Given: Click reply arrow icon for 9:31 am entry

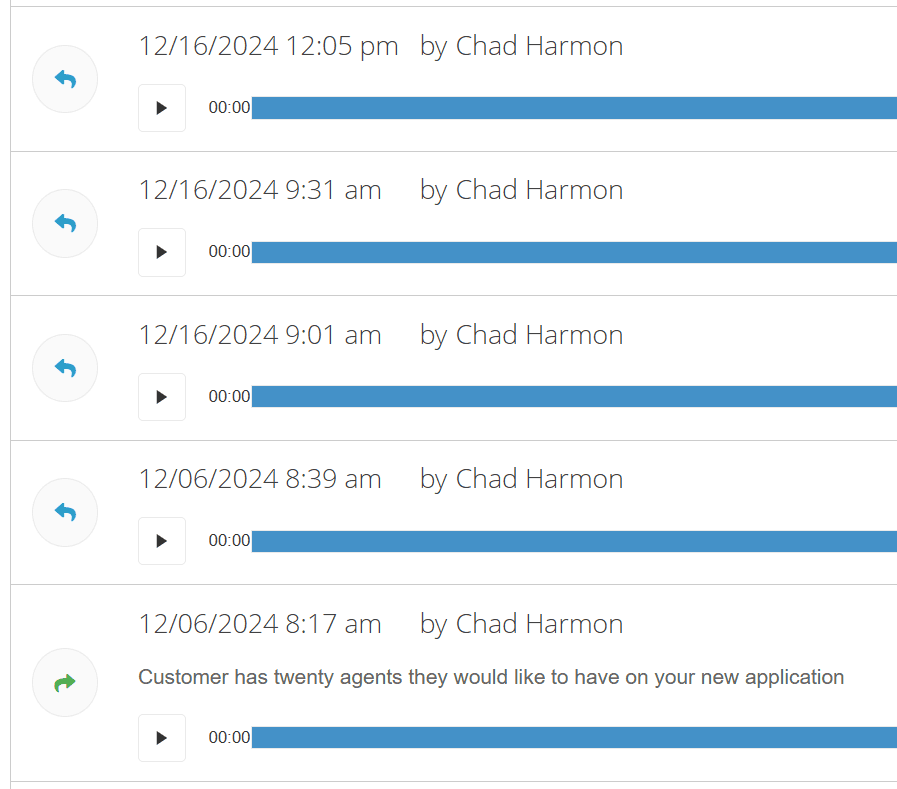Looking at the screenshot, I should pos(65,224).
